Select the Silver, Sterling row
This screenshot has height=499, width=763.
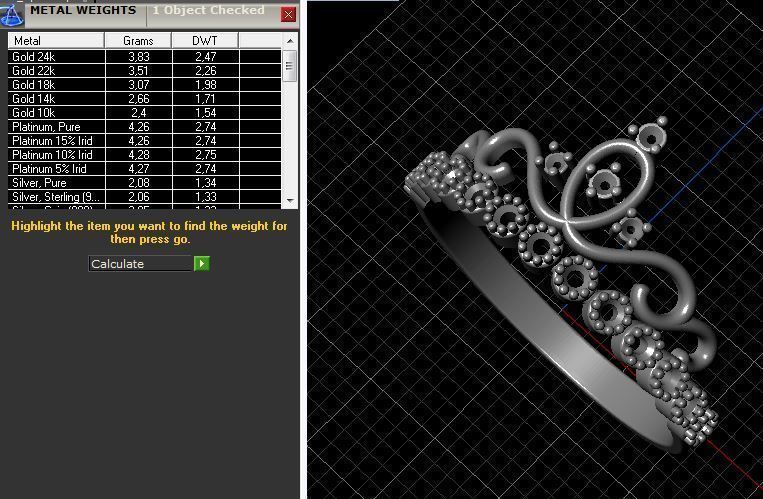click(x=55, y=197)
